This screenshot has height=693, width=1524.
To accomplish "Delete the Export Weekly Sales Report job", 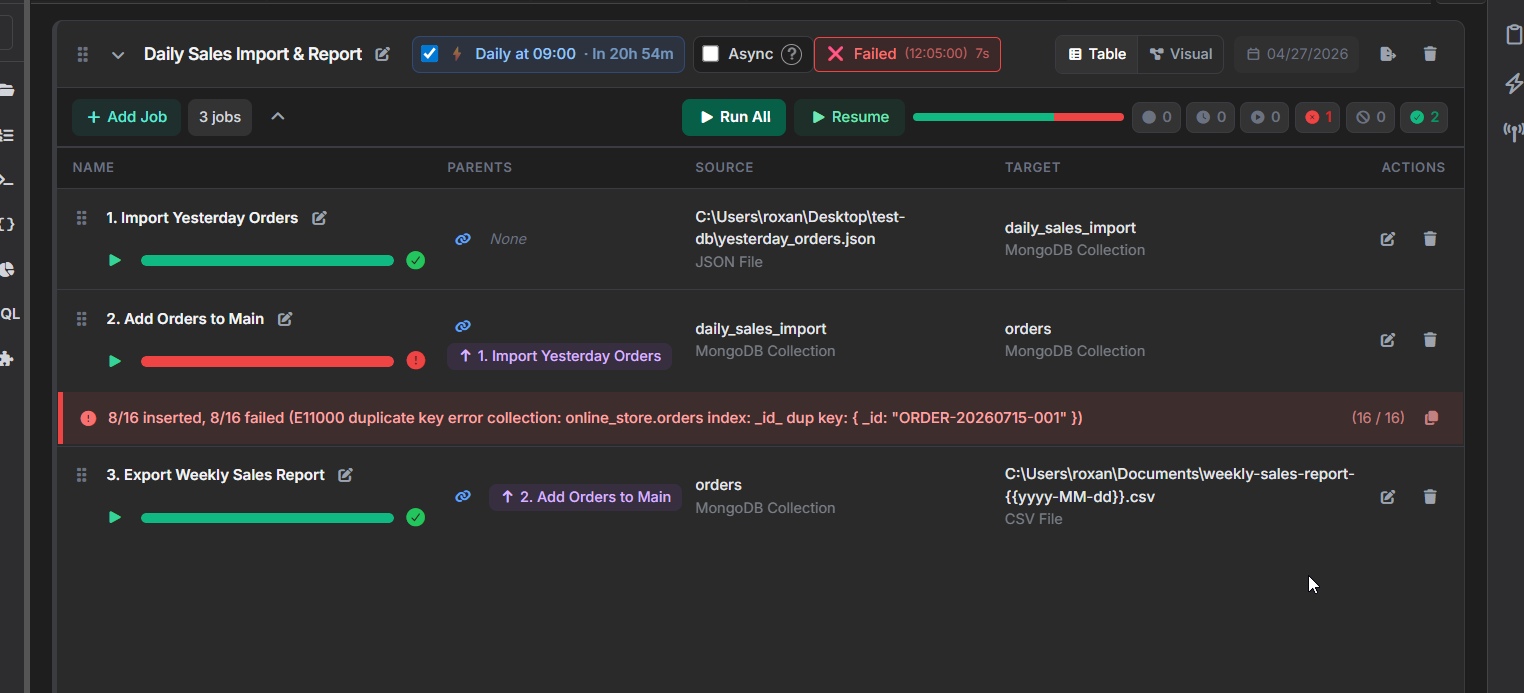I will coord(1430,497).
